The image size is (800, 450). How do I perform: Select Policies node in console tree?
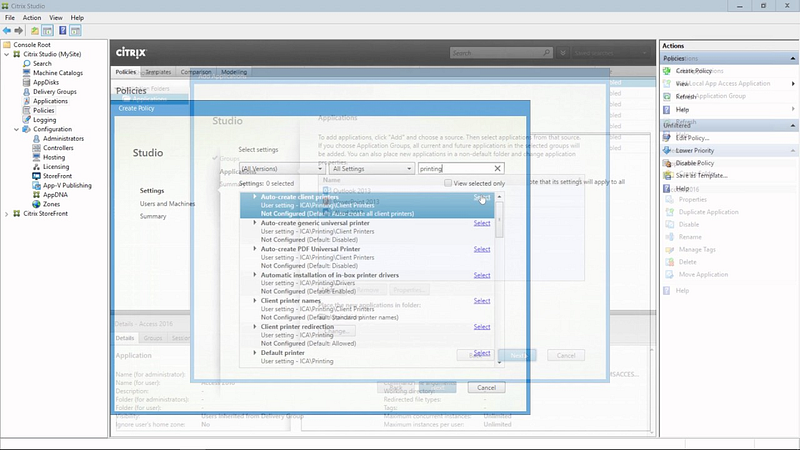click(43, 110)
